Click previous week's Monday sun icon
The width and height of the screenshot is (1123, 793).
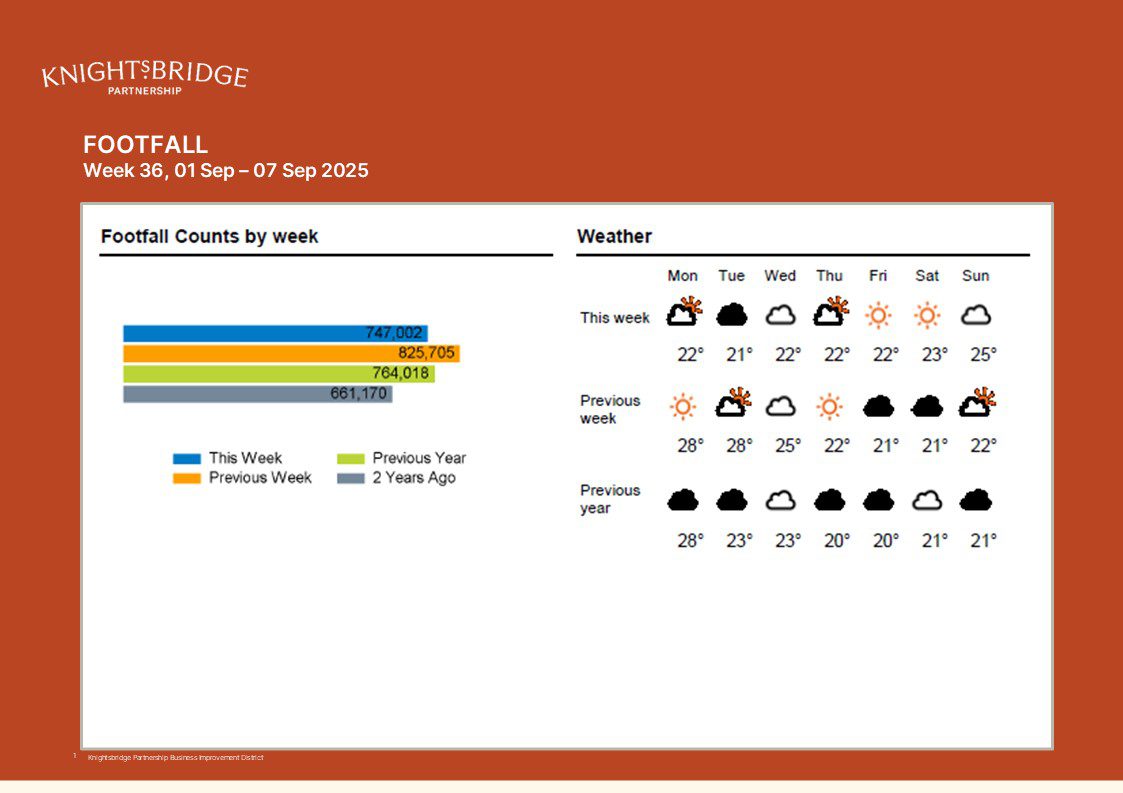pos(683,406)
